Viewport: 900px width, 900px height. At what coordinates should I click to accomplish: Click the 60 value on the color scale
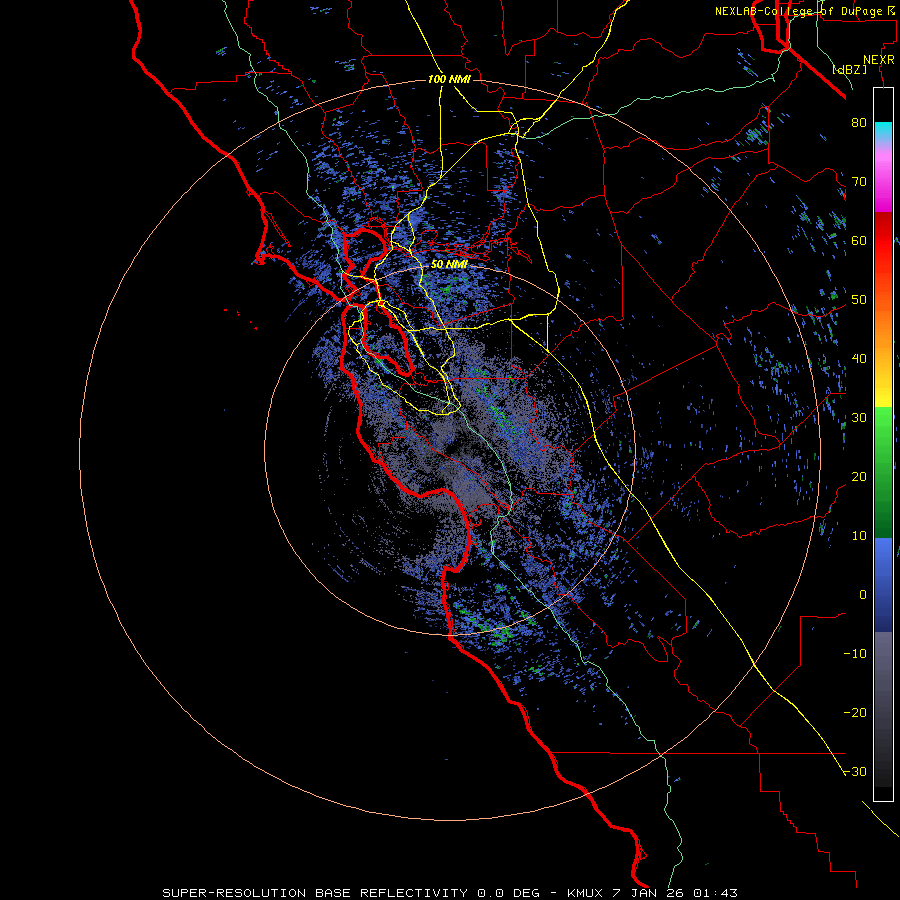point(859,240)
